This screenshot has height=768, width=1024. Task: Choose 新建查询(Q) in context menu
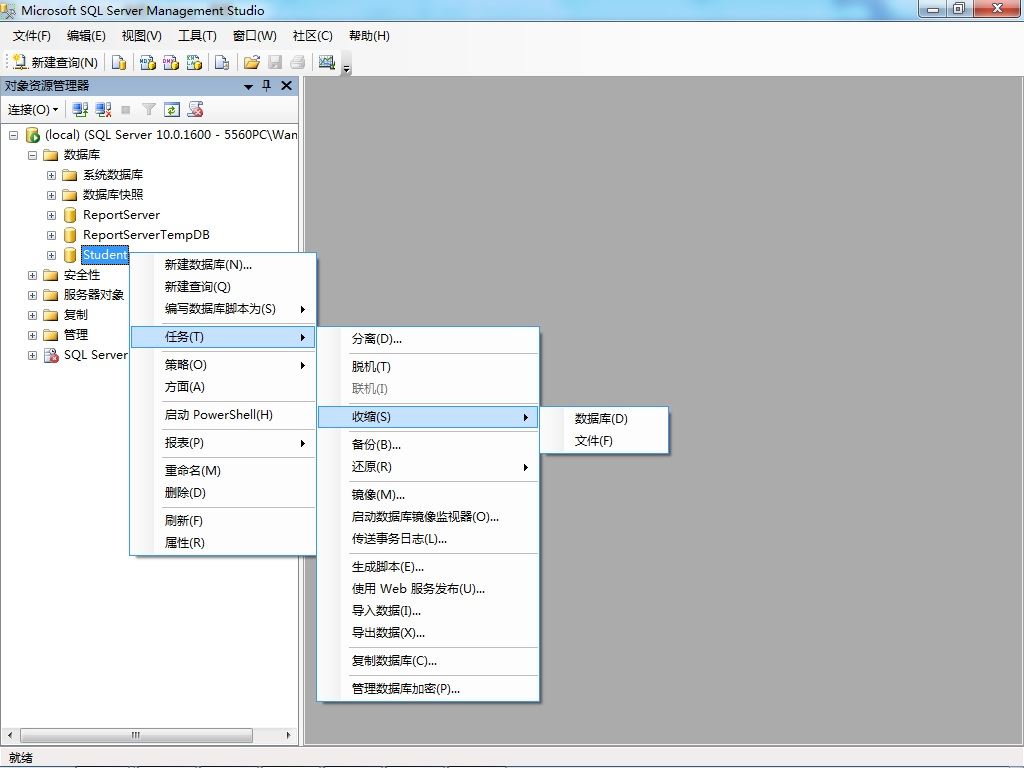tap(223, 287)
